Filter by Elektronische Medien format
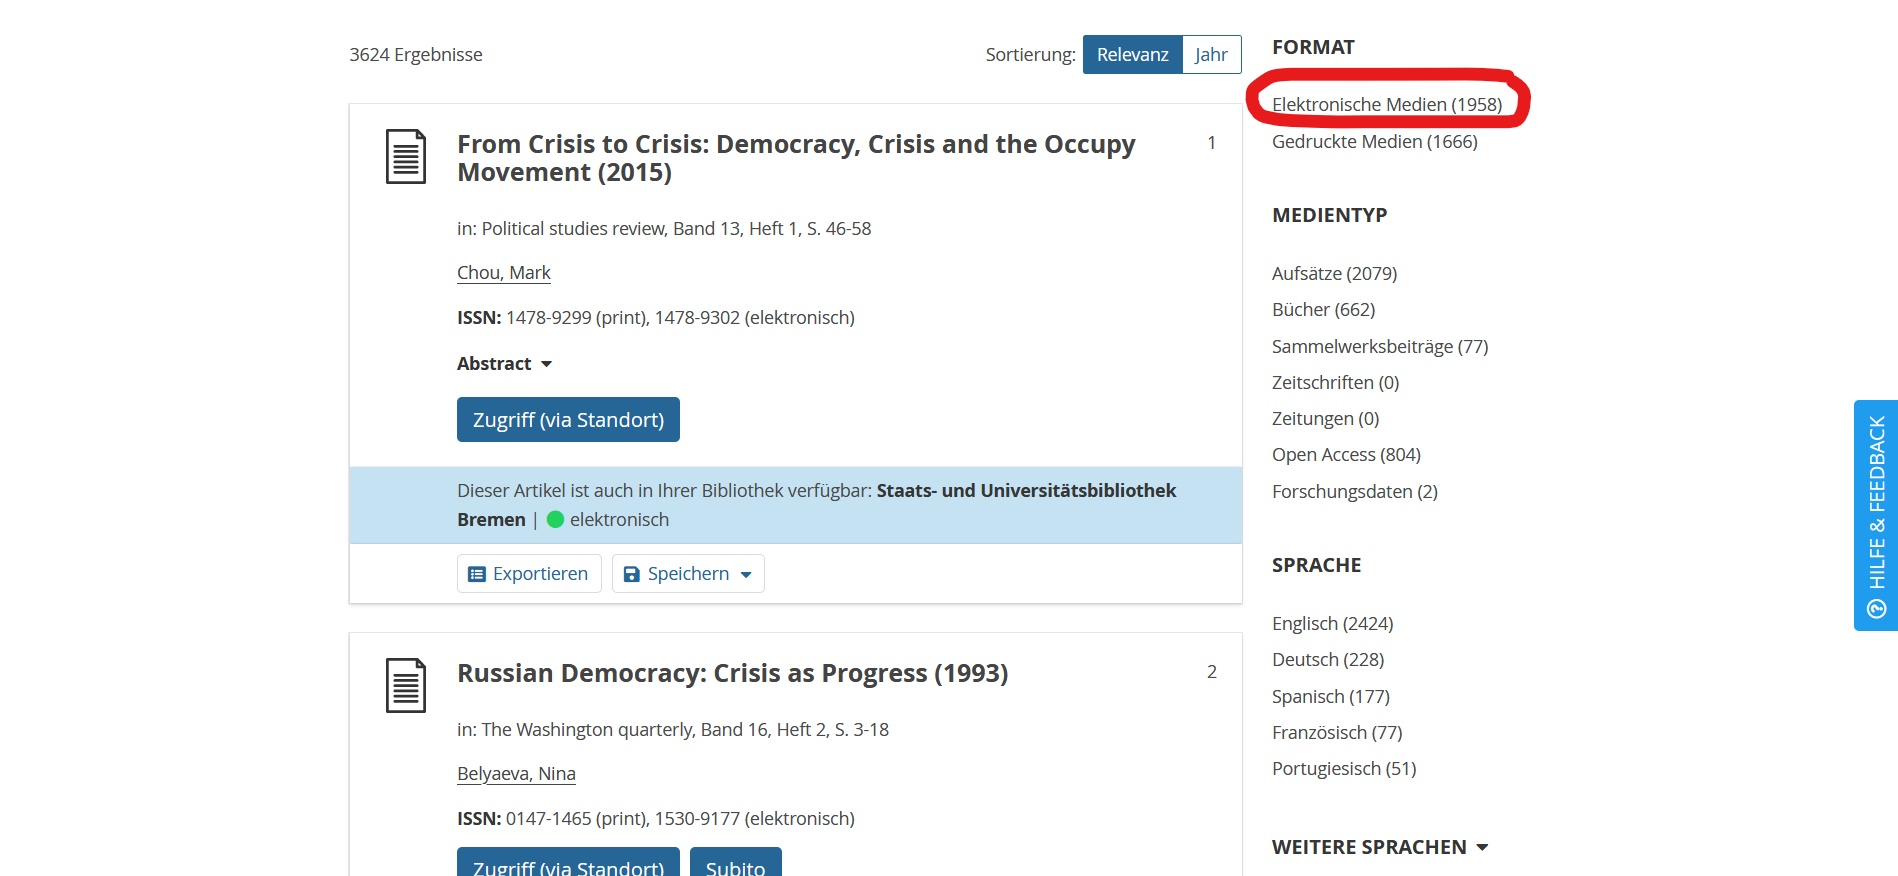The height and width of the screenshot is (876, 1898). point(1386,105)
